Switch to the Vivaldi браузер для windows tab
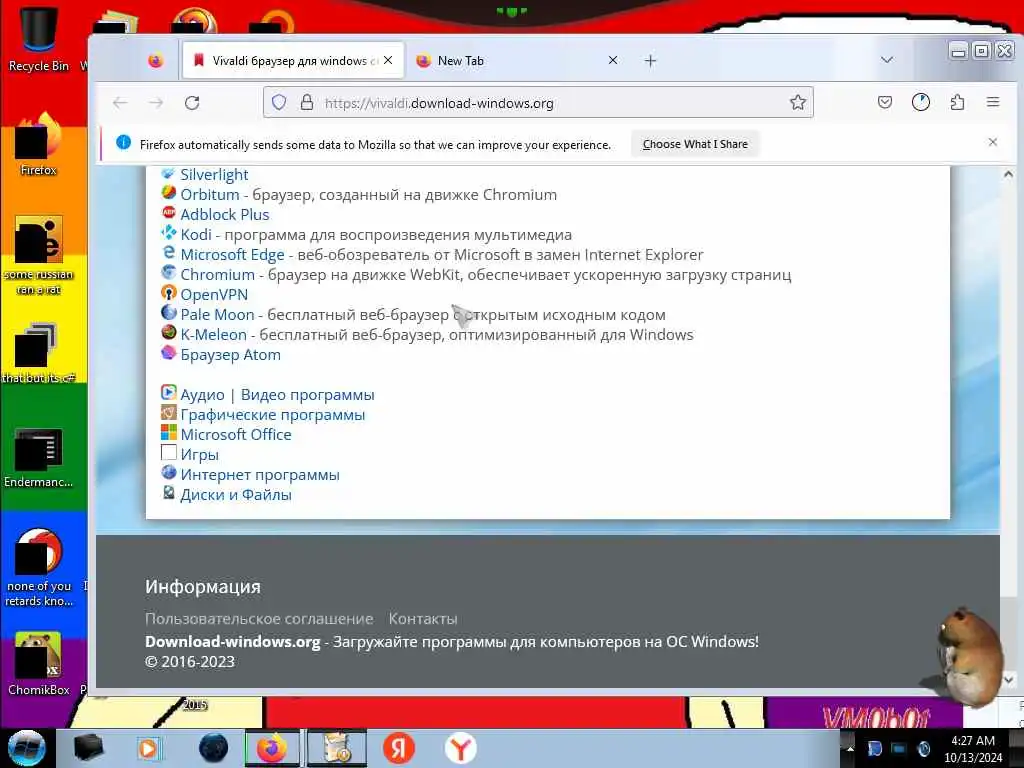1024x768 pixels. pos(293,61)
